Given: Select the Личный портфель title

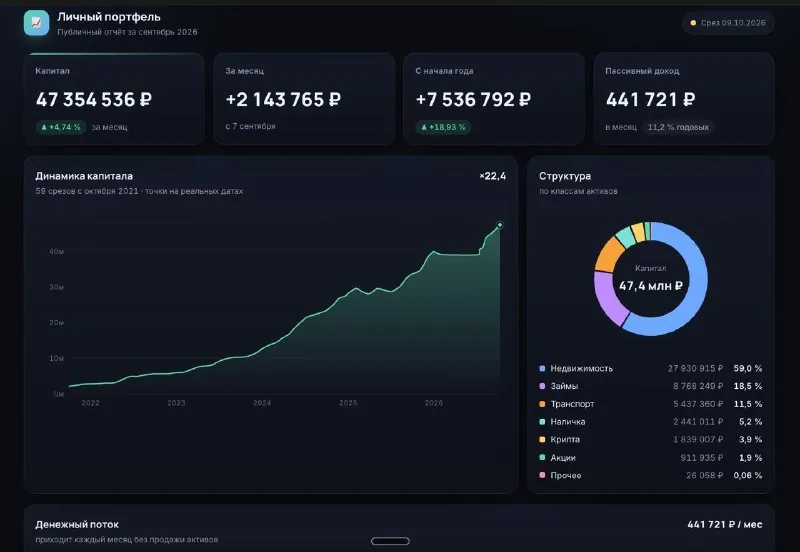Looking at the screenshot, I should [109, 17].
